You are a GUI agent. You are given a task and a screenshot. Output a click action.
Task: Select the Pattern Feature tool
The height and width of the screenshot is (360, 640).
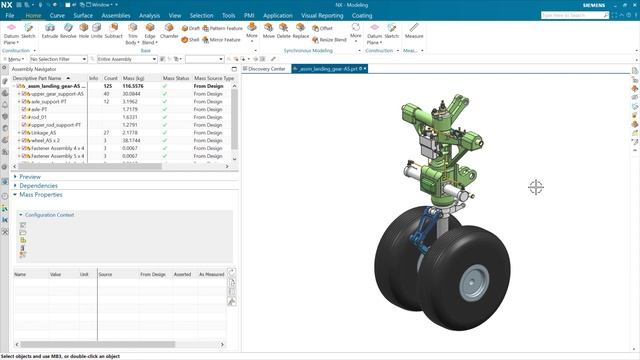point(222,28)
